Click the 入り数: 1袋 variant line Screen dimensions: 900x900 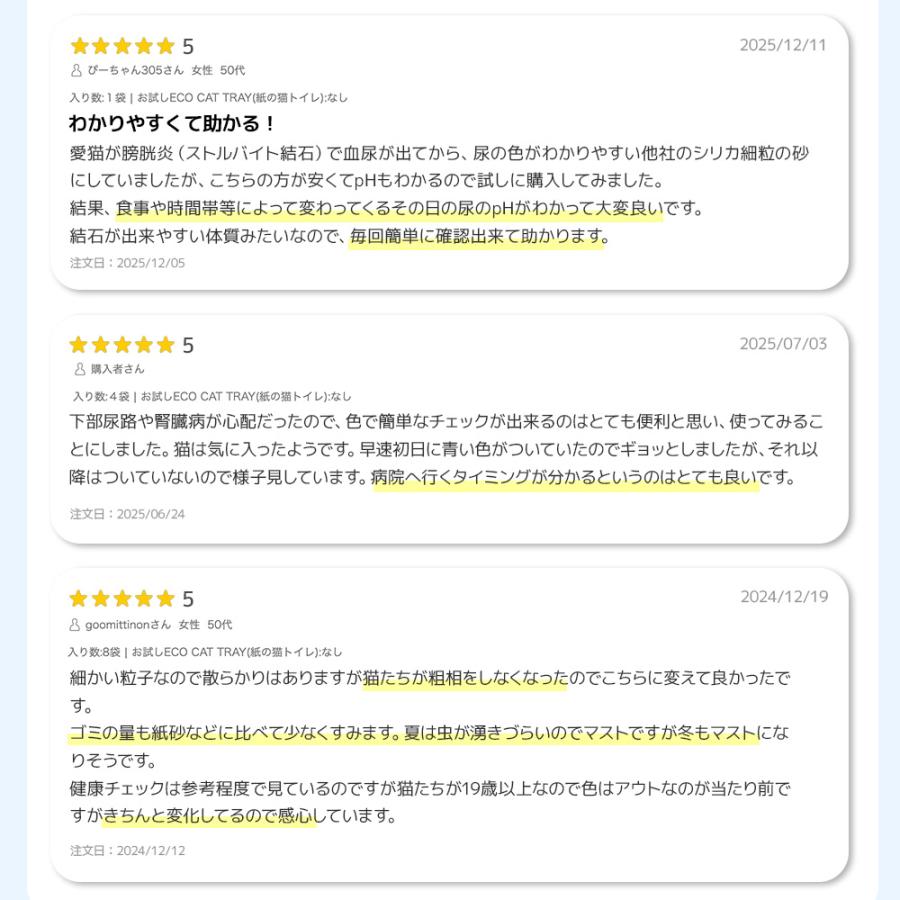(208, 98)
